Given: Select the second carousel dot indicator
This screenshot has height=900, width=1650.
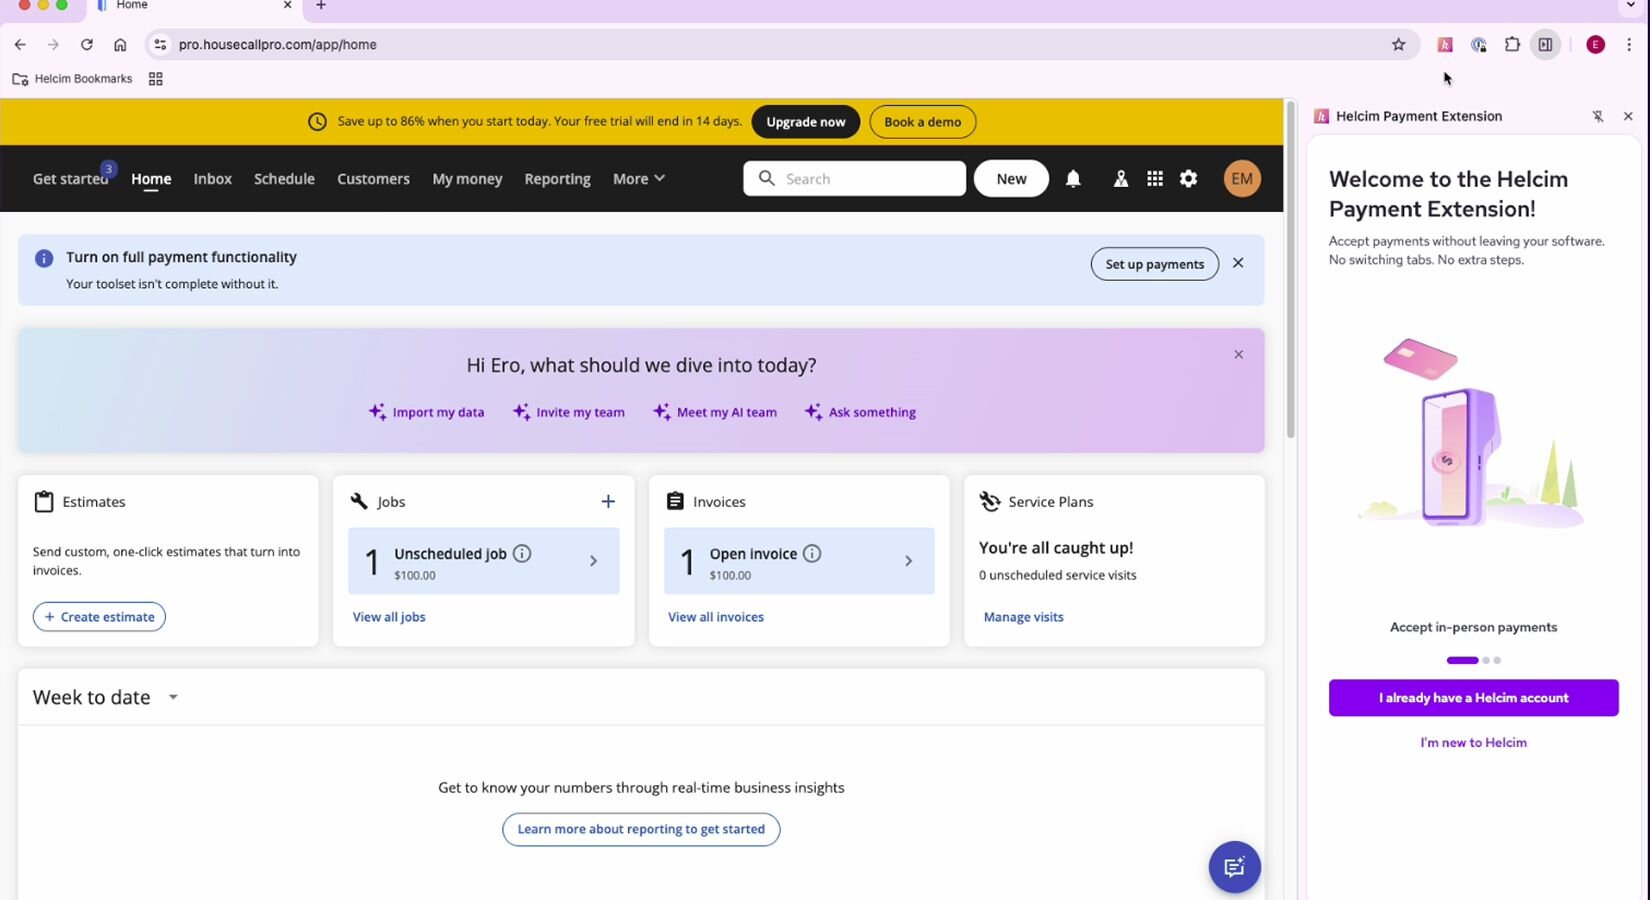Looking at the screenshot, I should pyautogui.click(x=1486, y=660).
